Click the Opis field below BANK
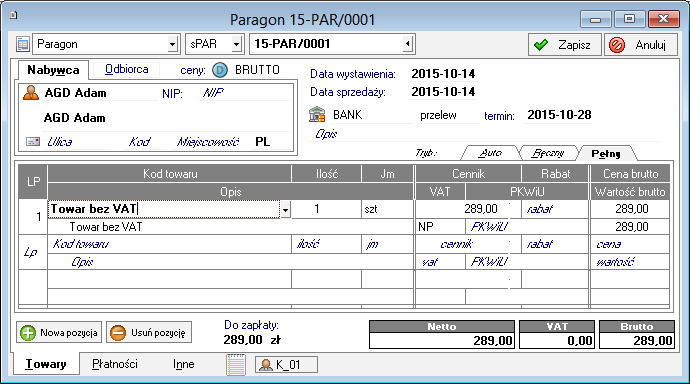The width and height of the screenshot is (690, 384). [x=484, y=134]
